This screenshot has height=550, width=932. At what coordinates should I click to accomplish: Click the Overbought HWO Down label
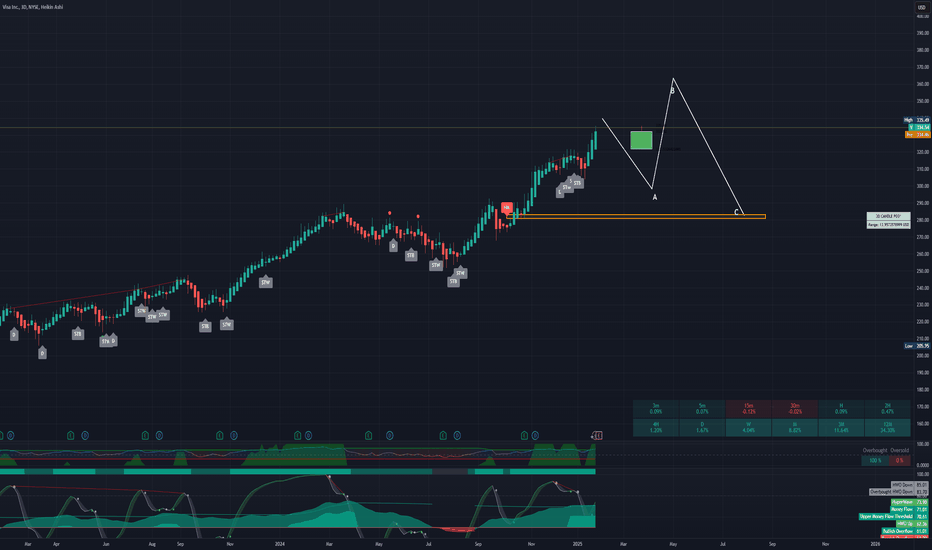(x=899, y=492)
